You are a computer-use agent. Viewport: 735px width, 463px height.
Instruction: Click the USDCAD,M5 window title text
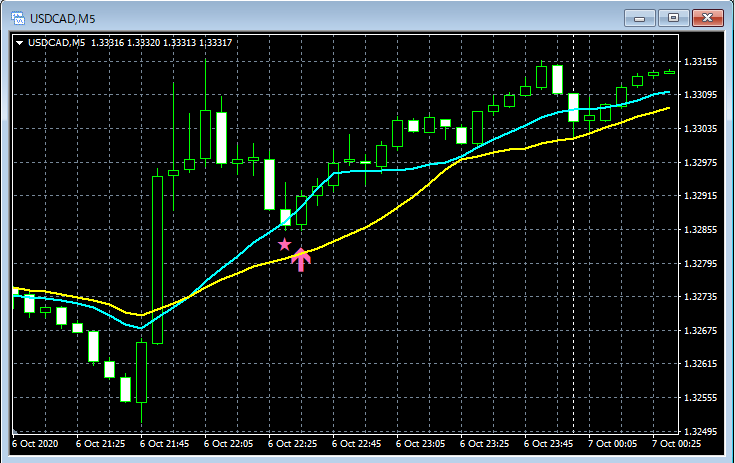(x=62, y=19)
